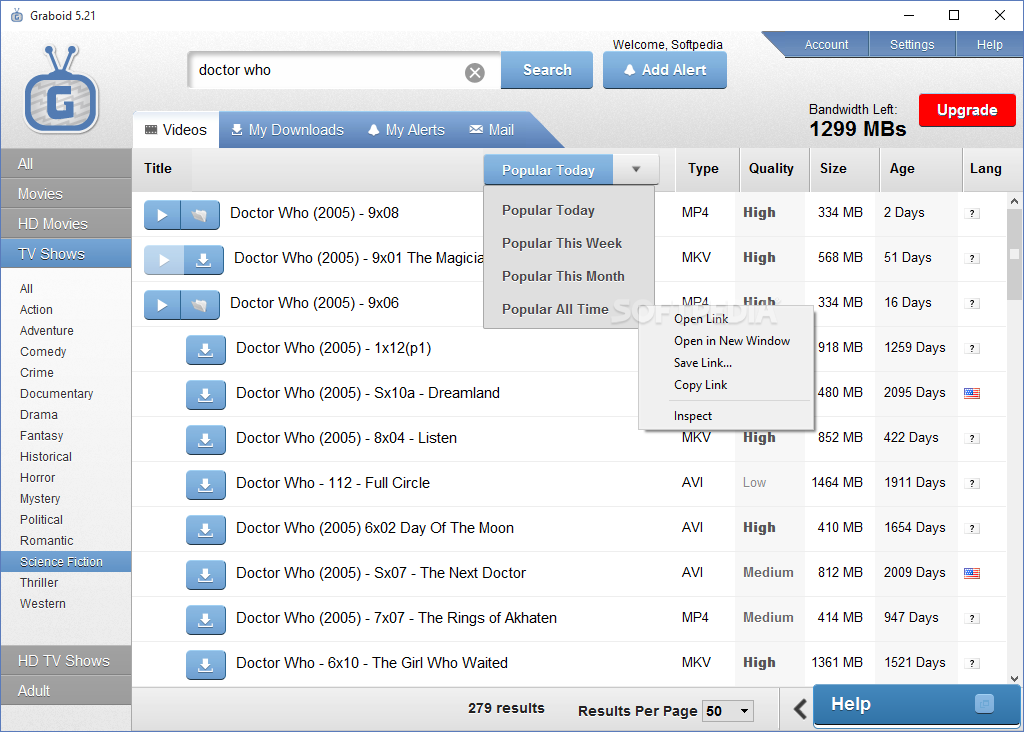This screenshot has height=732, width=1024.
Task: Download Doctor Who (2005) - 1x12(p1)
Action: tap(206, 350)
